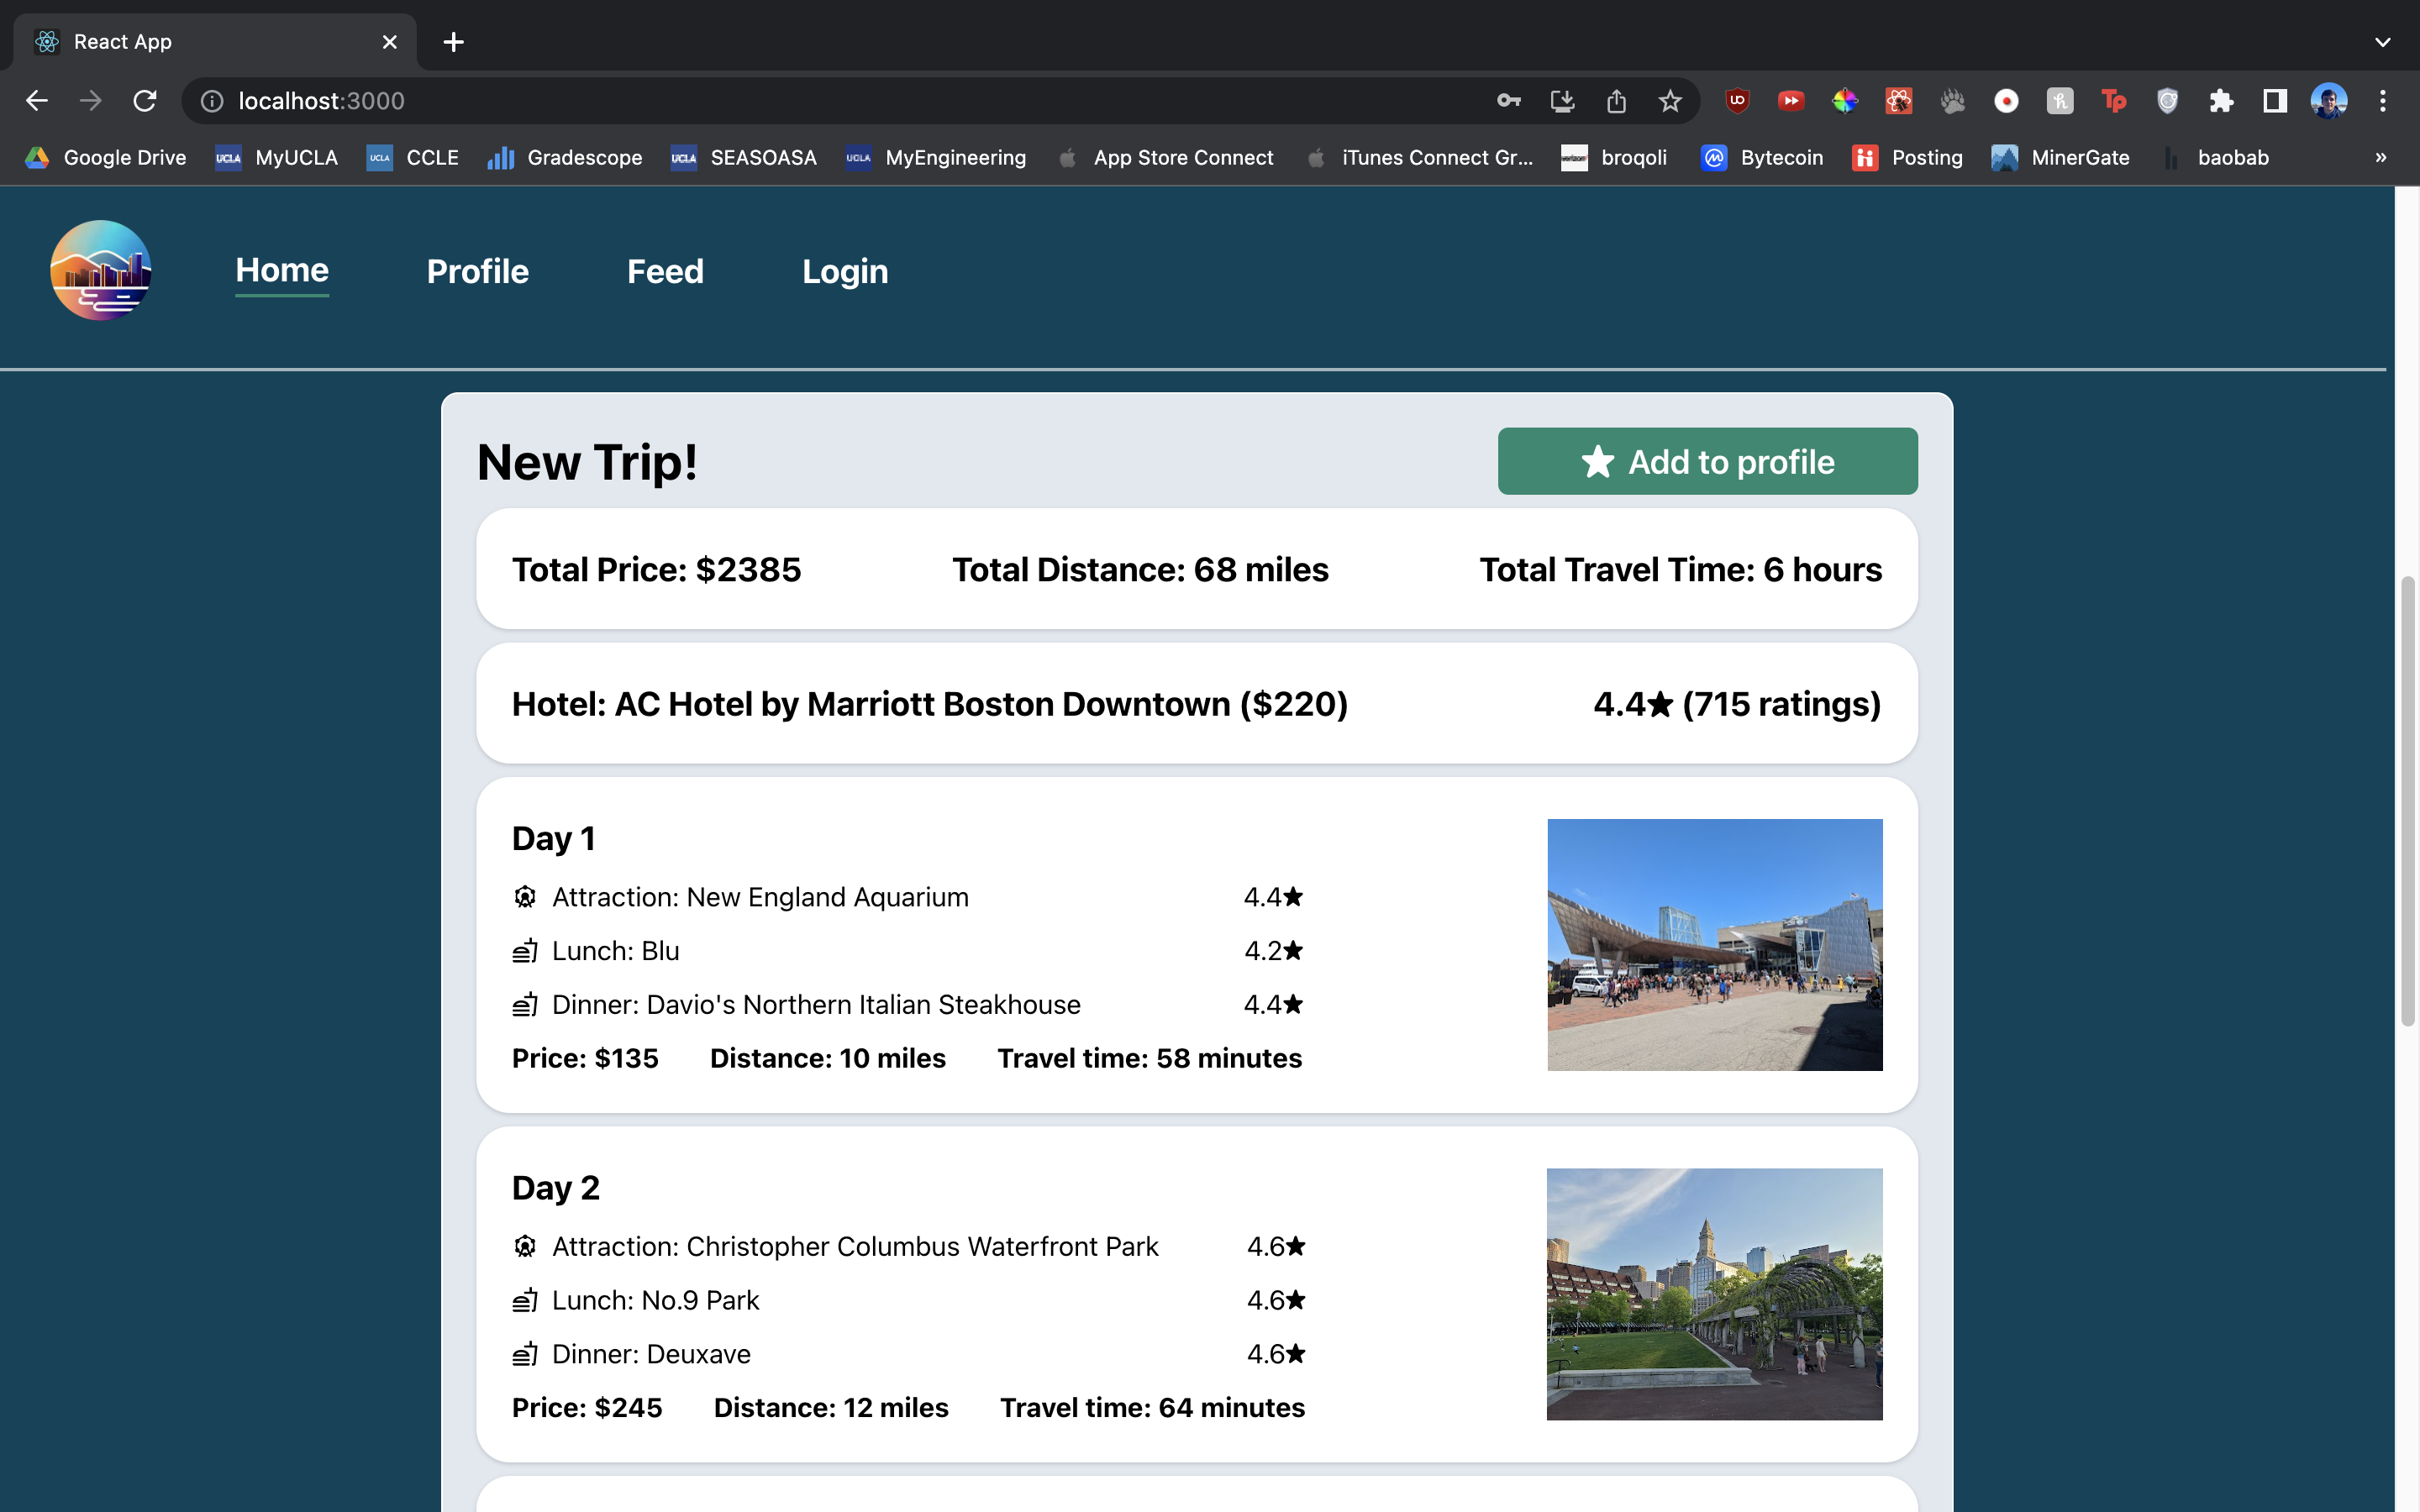
Task: Go to the Profile nav tab
Action: [477, 271]
